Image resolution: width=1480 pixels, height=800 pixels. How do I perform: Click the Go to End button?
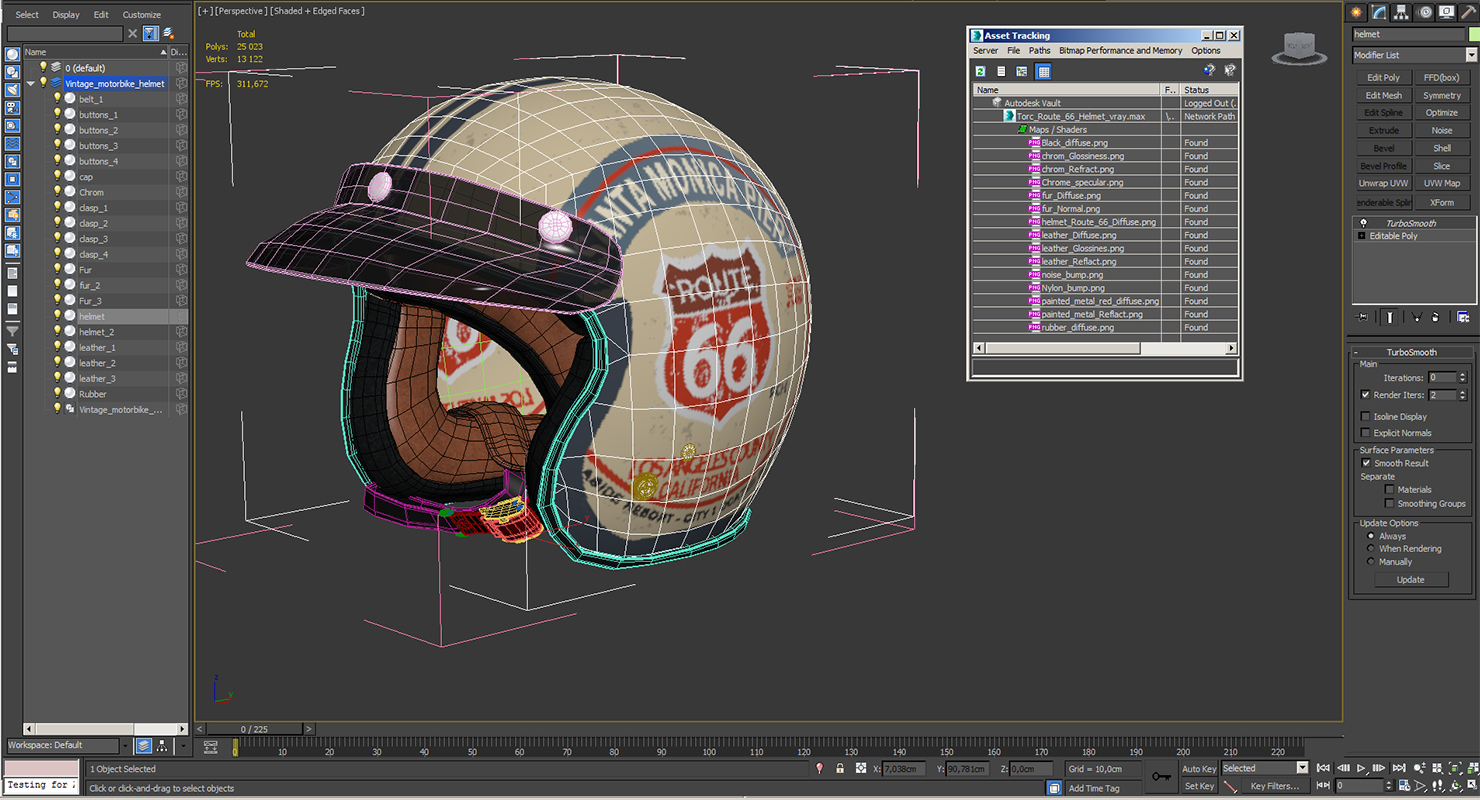(x=1398, y=768)
